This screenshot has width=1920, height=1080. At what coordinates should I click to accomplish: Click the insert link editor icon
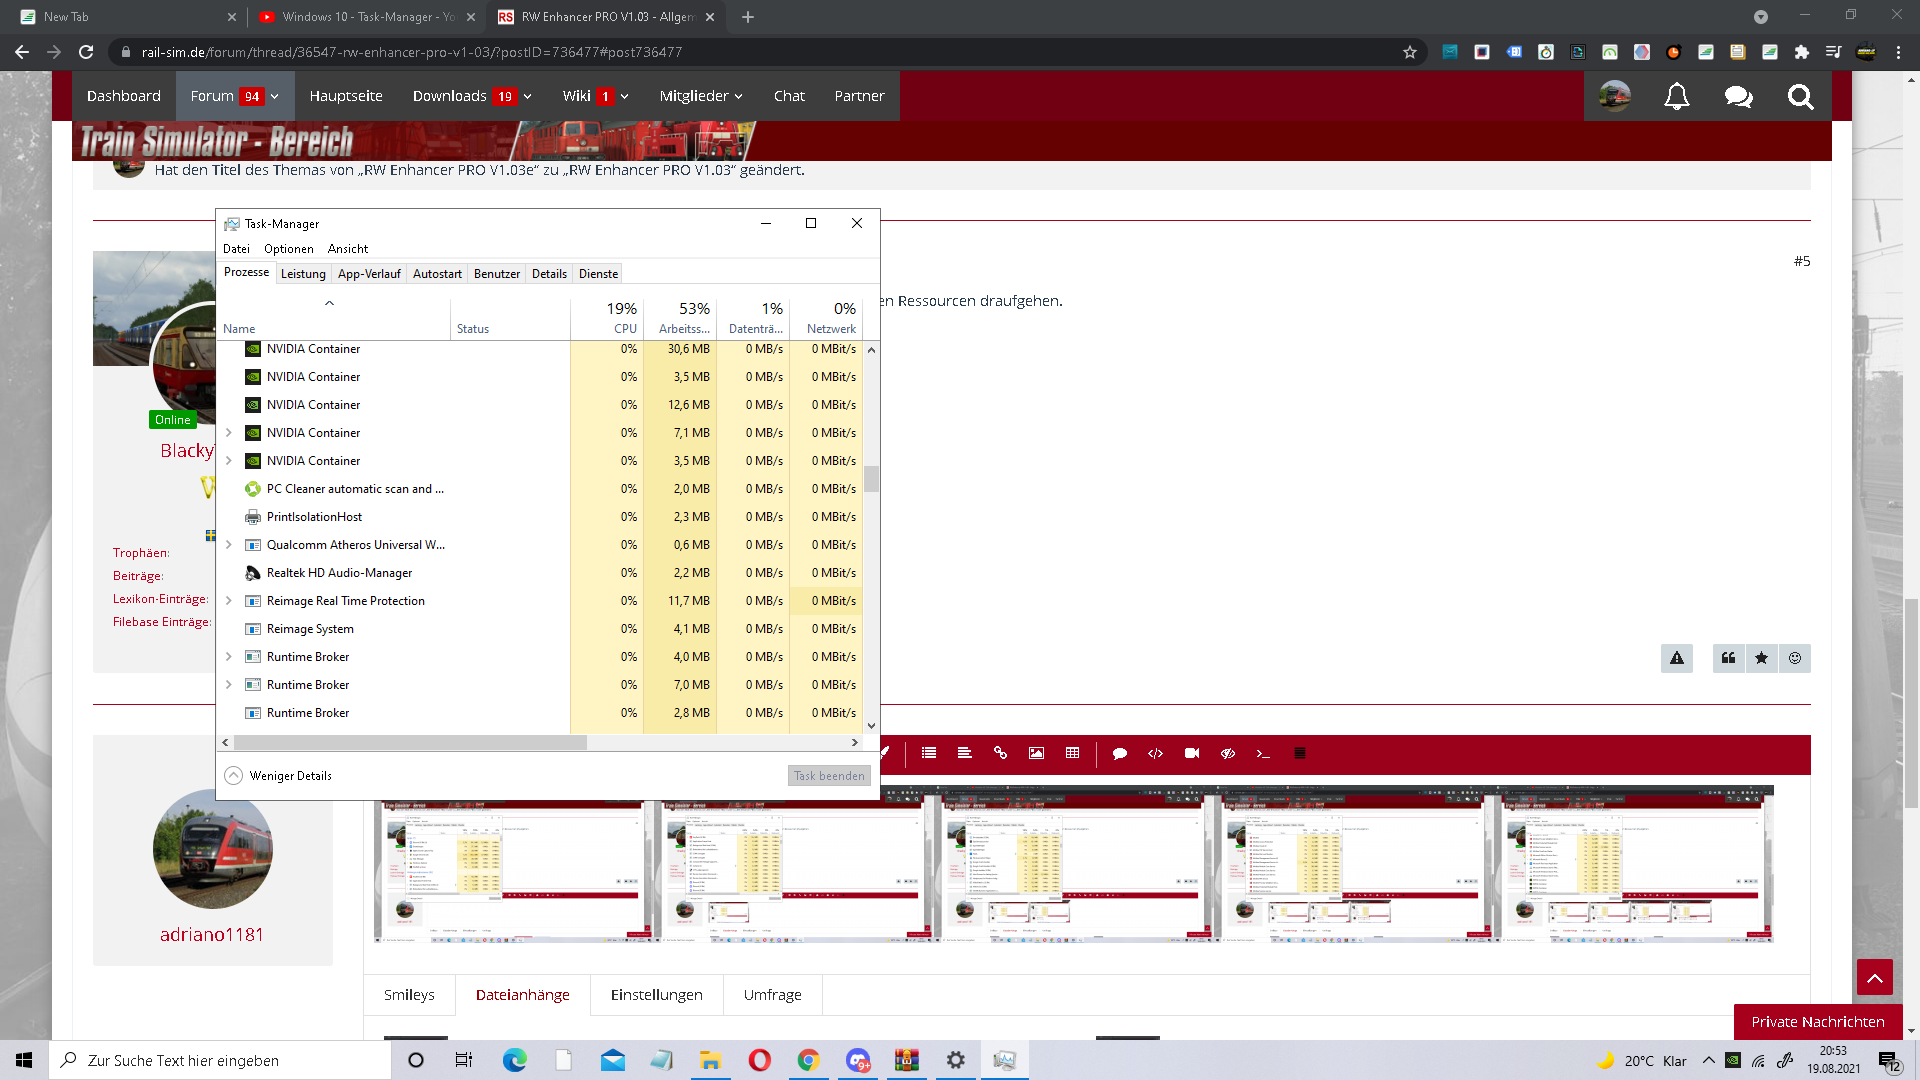pos(1000,753)
